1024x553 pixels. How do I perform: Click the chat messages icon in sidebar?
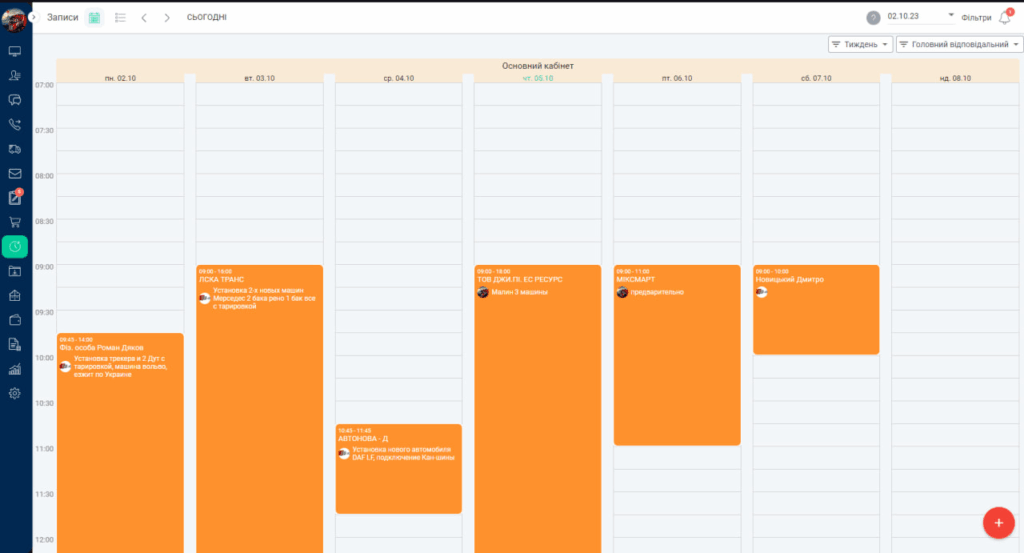coord(15,100)
